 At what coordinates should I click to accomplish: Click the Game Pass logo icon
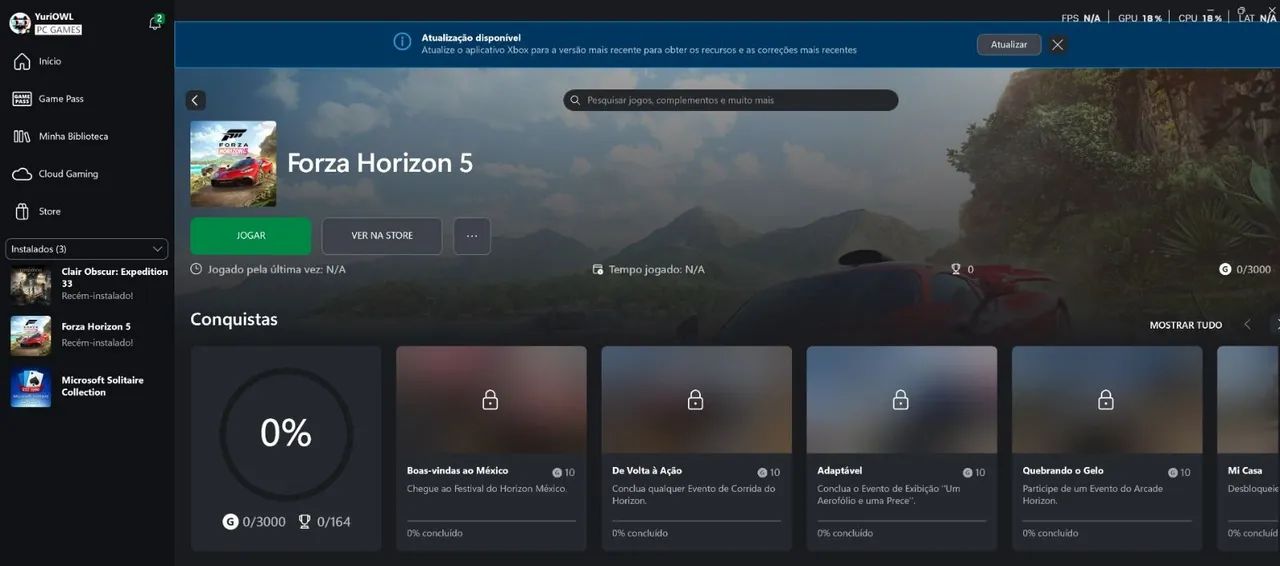pyautogui.click(x=22, y=99)
